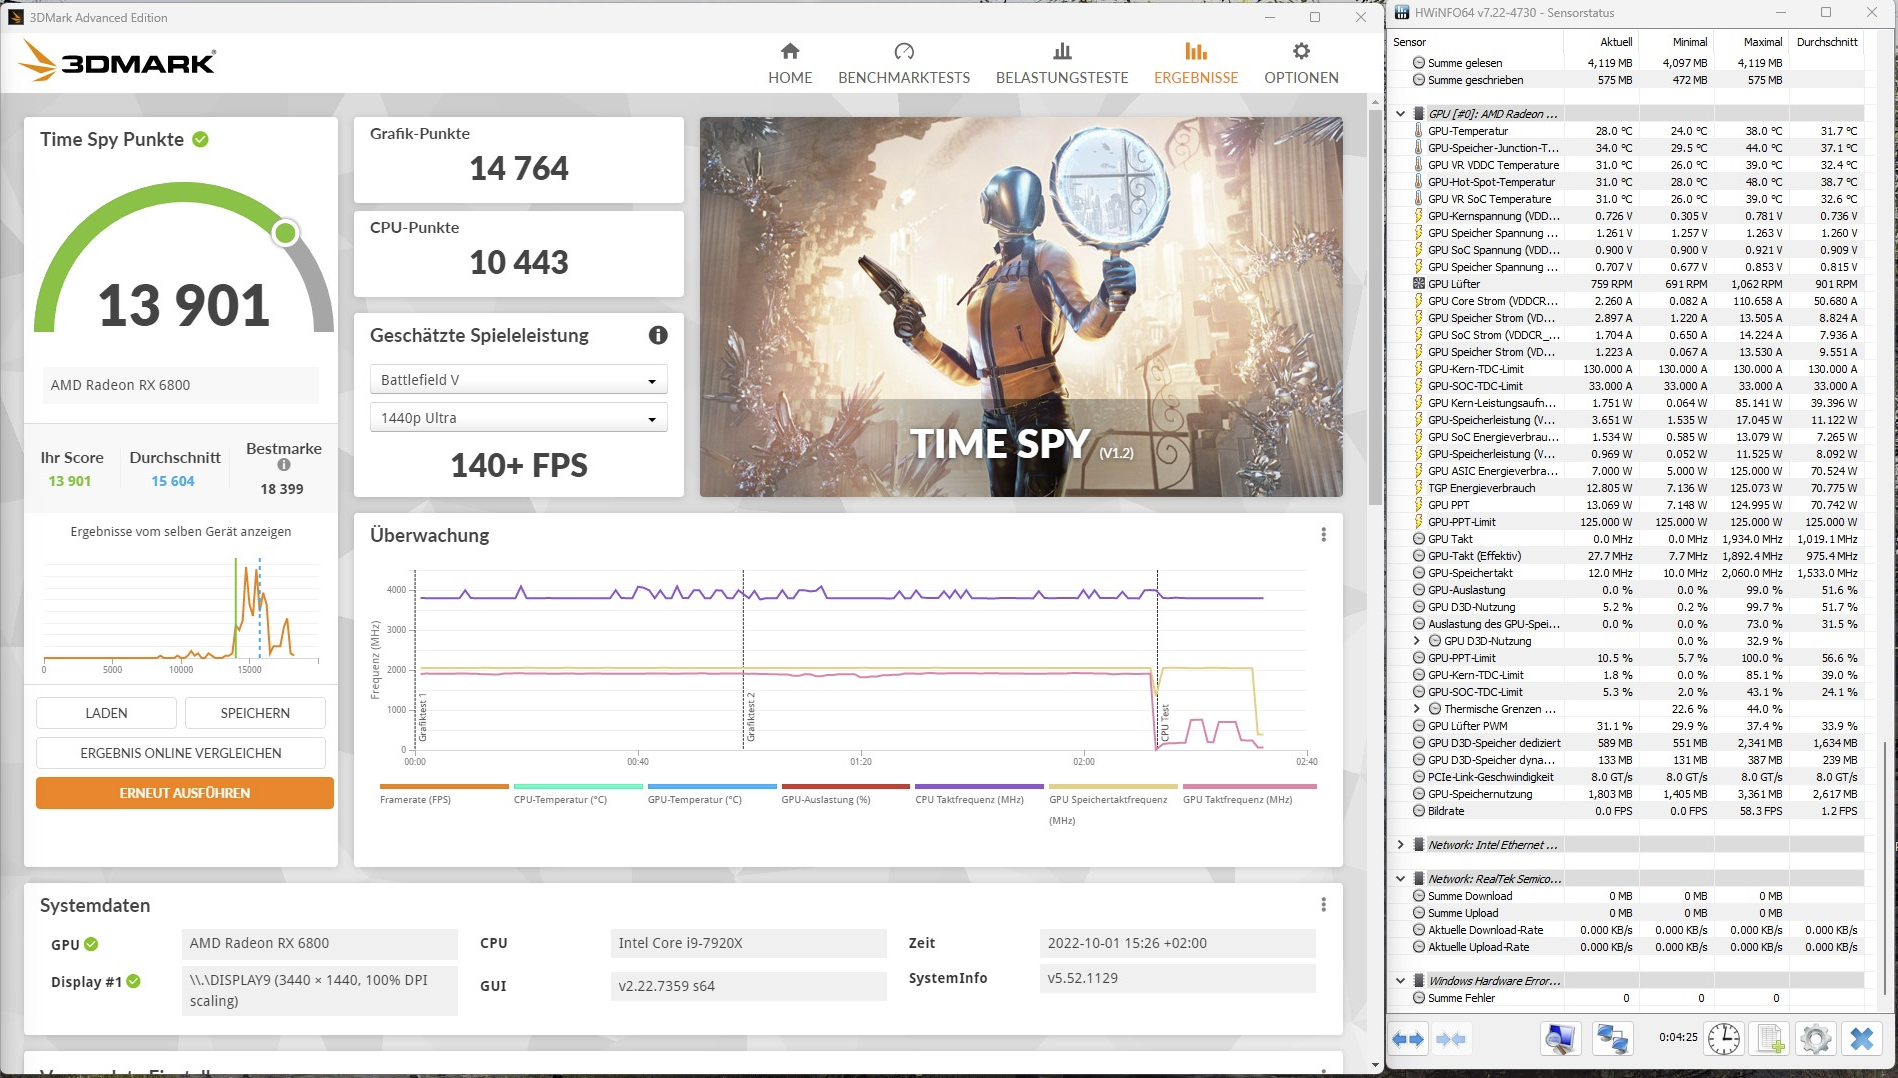
Task: Open the BELASTUNGSTESTE tab
Action: (x=1062, y=64)
